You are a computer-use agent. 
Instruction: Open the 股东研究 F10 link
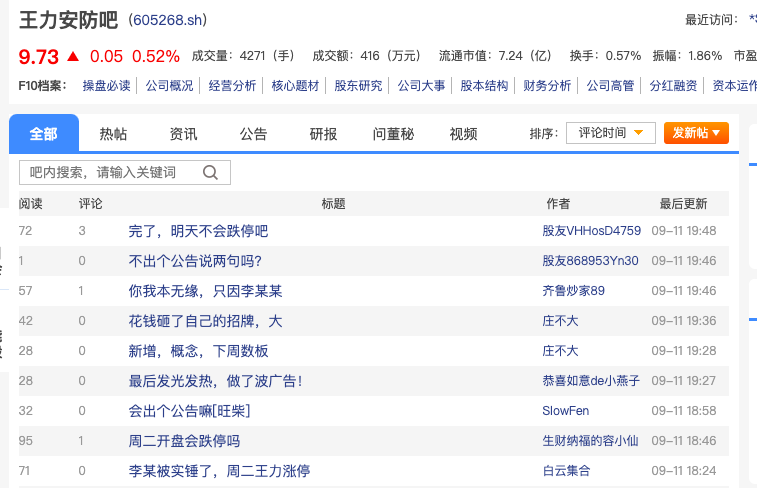pyautogui.click(x=358, y=86)
